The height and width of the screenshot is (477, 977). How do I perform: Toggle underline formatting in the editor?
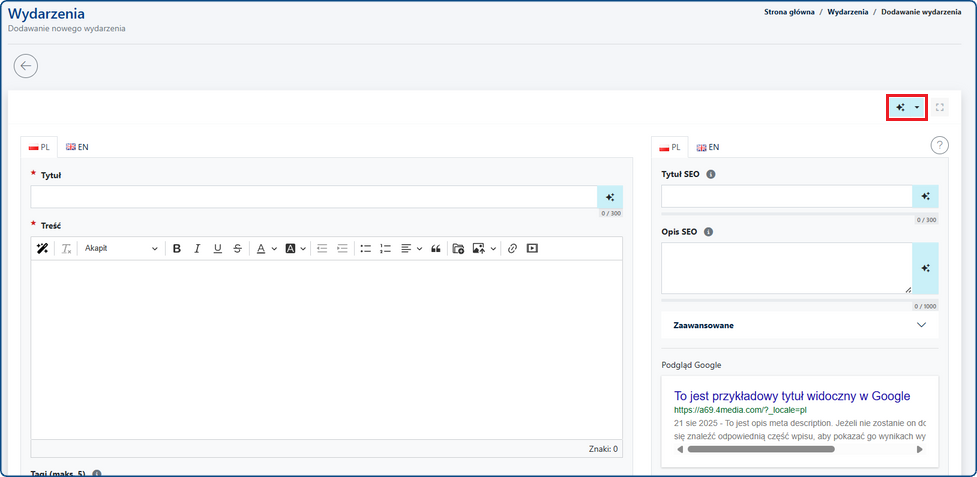pyautogui.click(x=217, y=248)
